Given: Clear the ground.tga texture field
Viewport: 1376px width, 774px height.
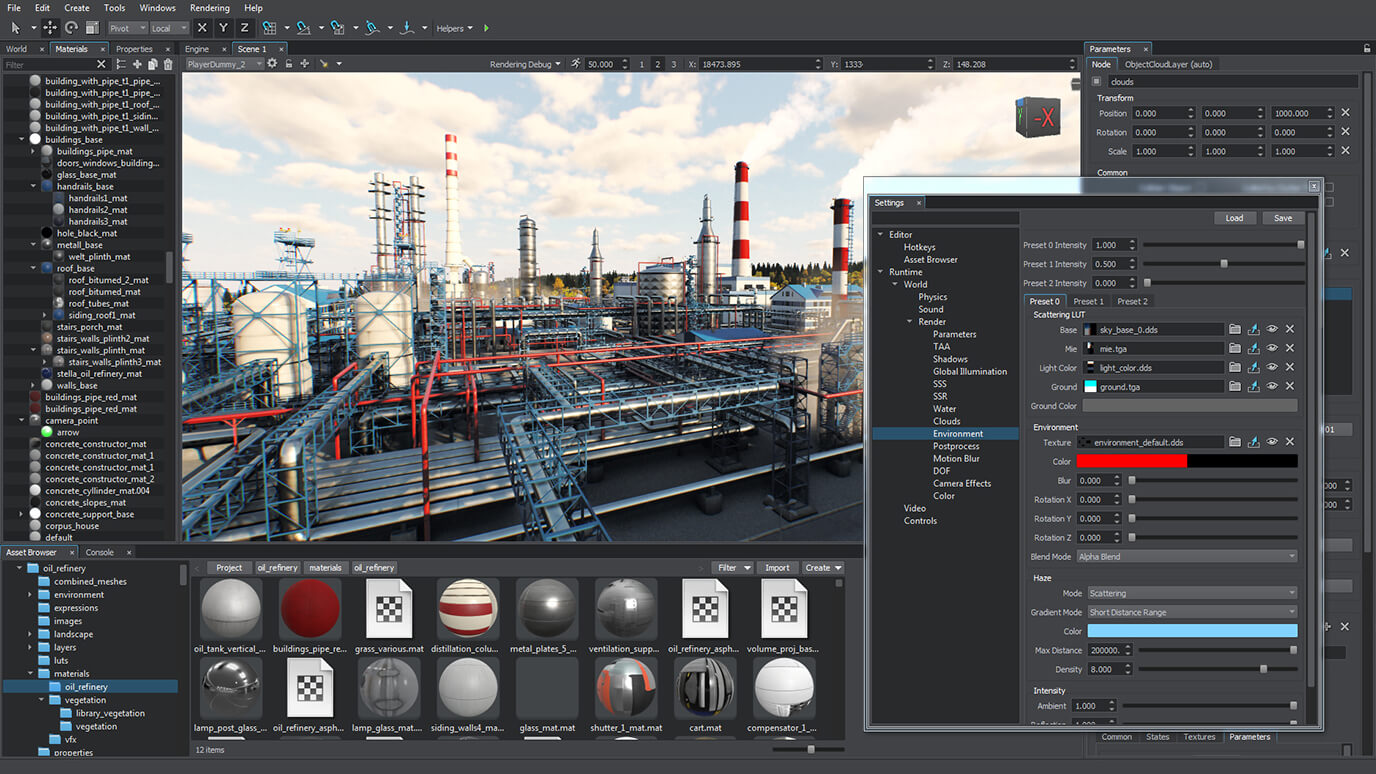Looking at the screenshot, I should point(1290,386).
